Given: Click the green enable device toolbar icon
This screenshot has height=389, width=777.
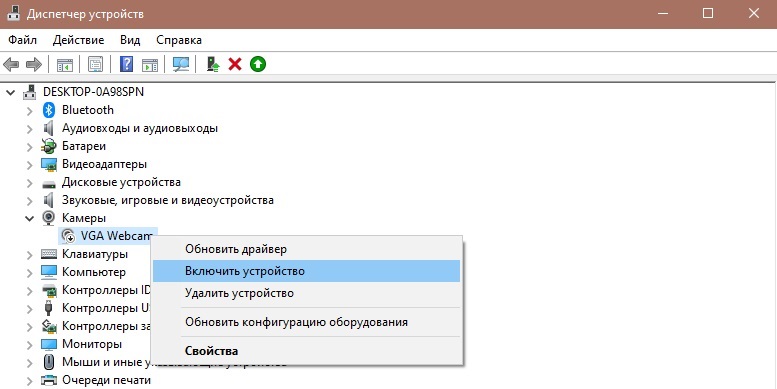Looking at the screenshot, I should coord(258,64).
